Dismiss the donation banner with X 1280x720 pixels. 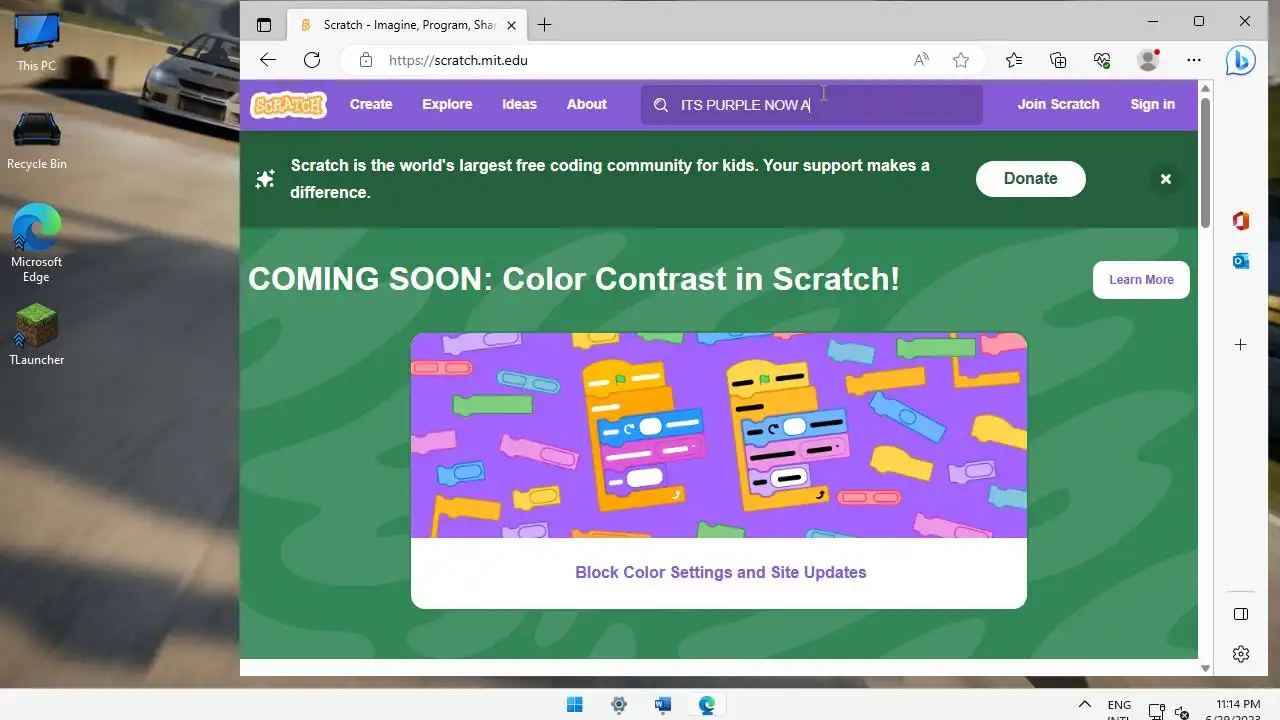point(1165,179)
